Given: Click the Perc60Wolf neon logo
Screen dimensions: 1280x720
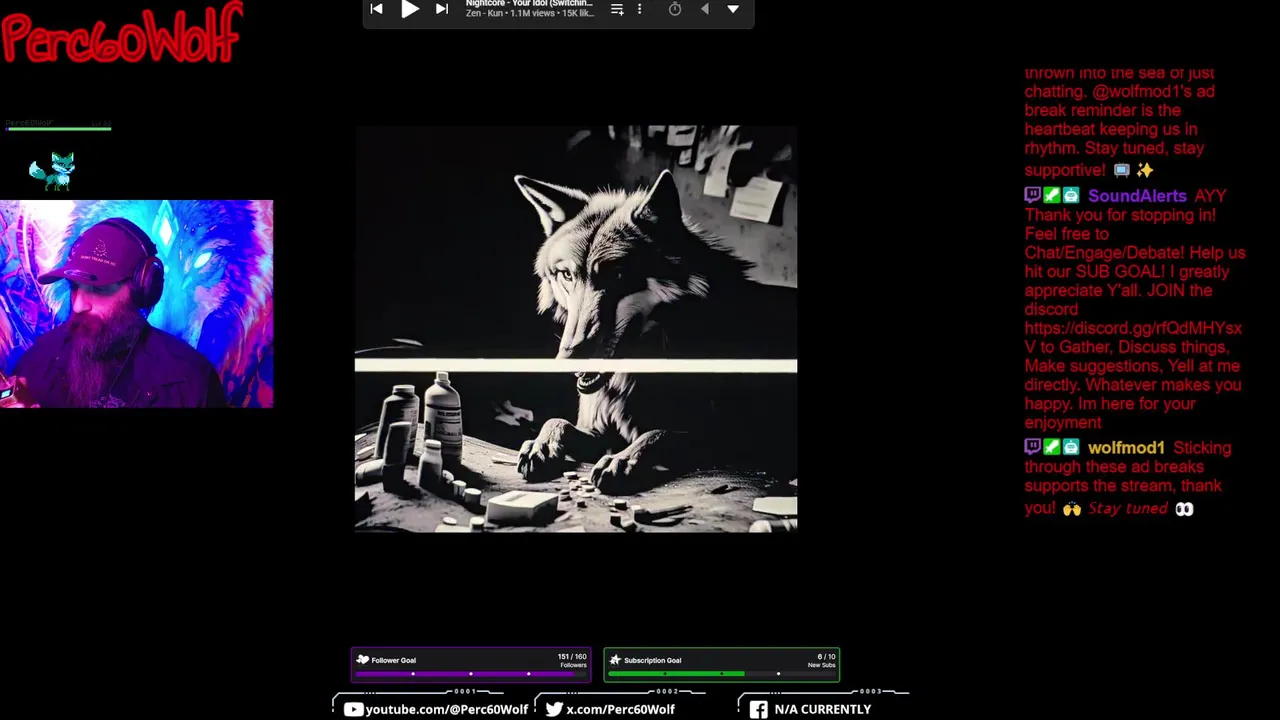Looking at the screenshot, I should coord(122,32).
